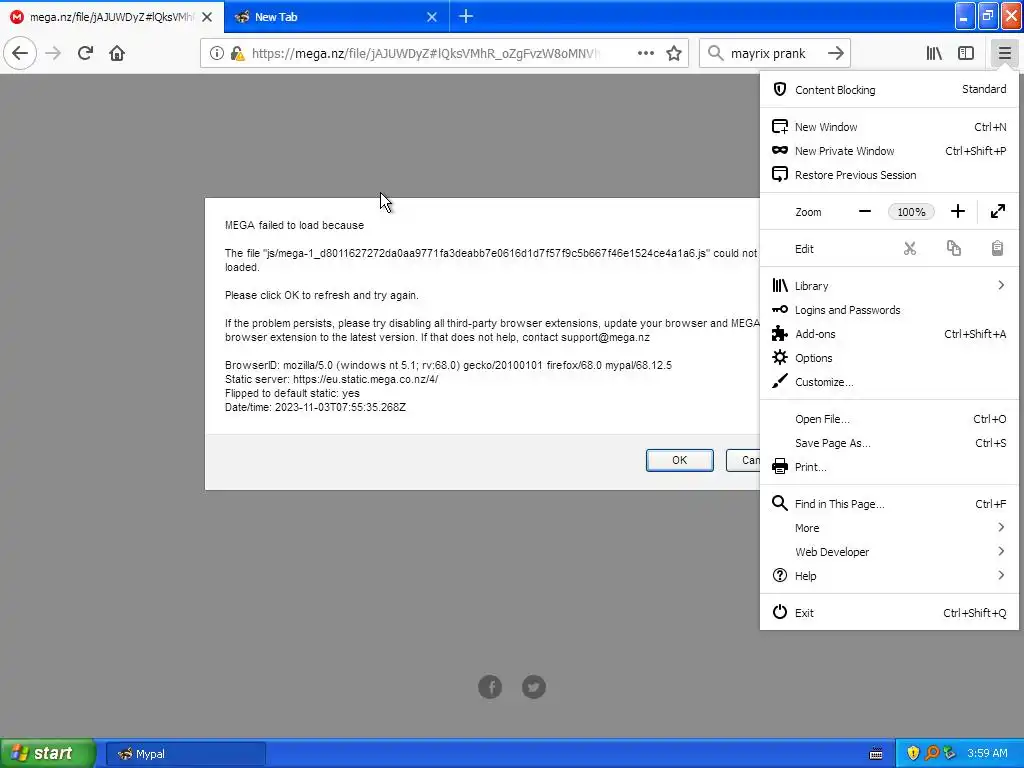Image resolution: width=1024 pixels, height=768 pixels.
Task: Open the Windows start menu
Action: click(x=48, y=753)
